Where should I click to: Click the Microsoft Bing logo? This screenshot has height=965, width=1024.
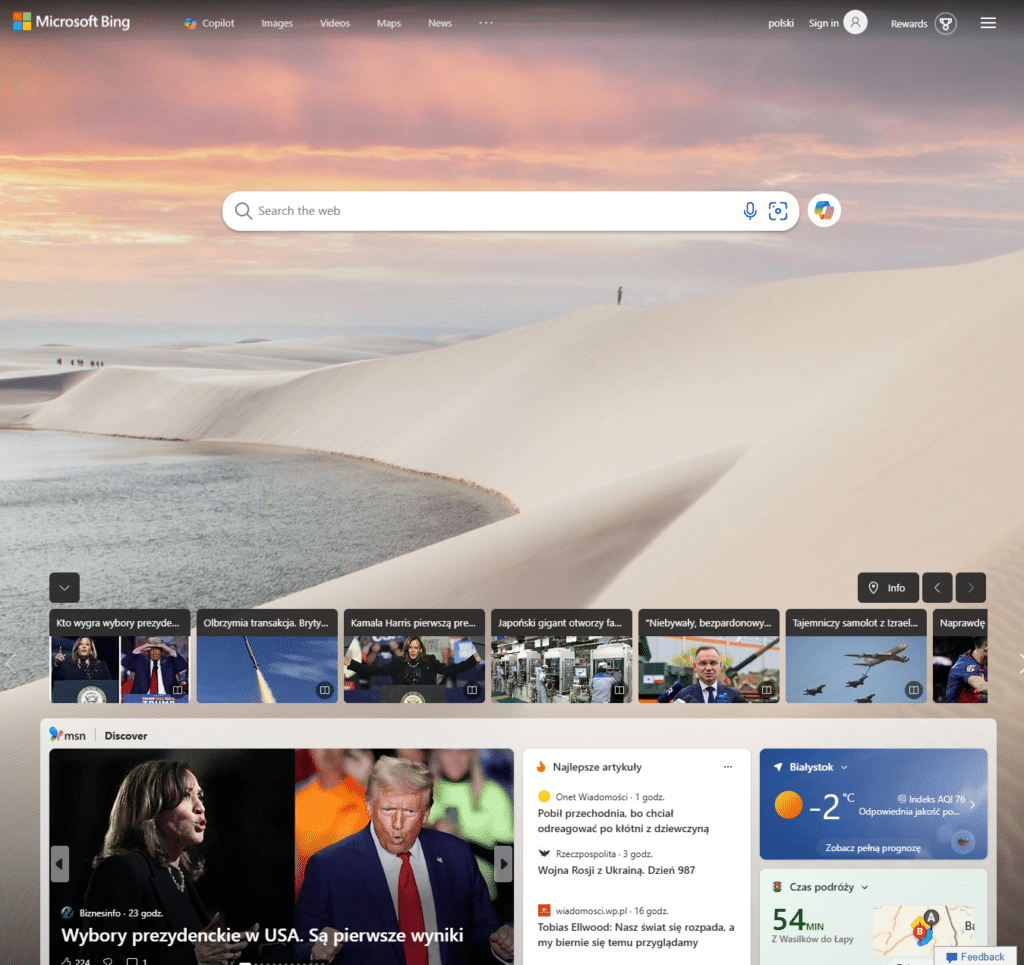click(x=70, y=22)
